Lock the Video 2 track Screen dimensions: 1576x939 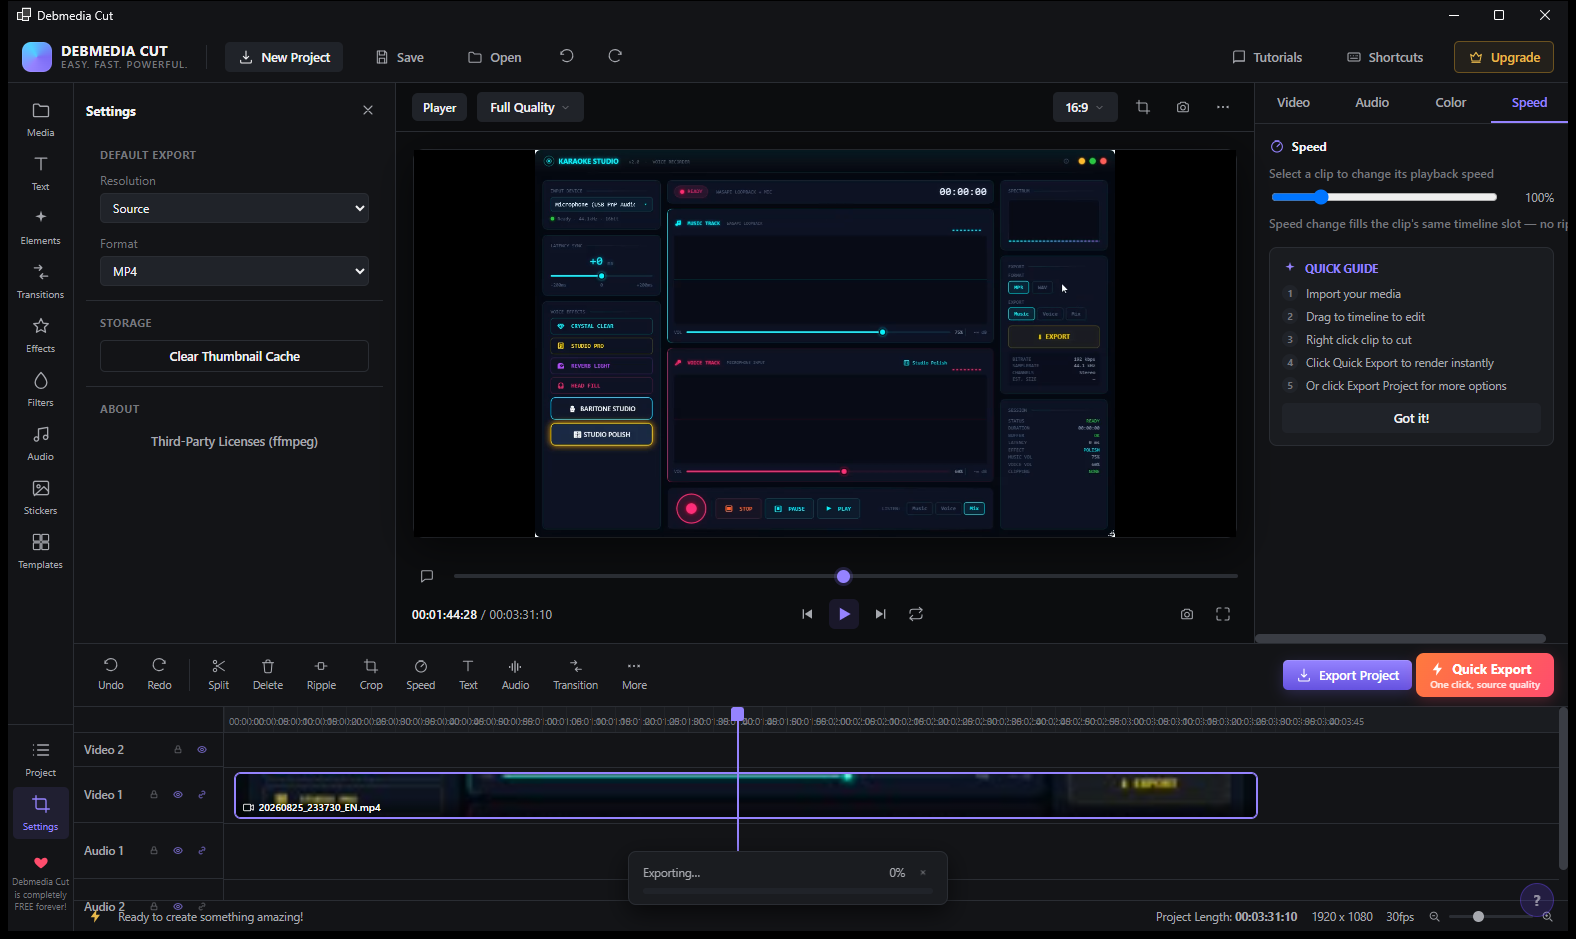(x=178, y=749)
